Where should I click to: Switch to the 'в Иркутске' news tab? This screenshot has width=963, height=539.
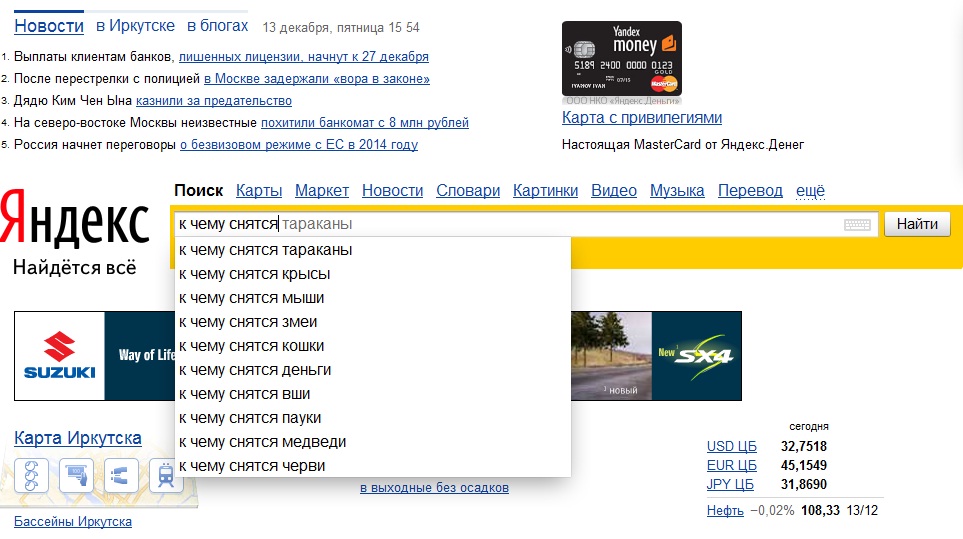tap(135, 26)
